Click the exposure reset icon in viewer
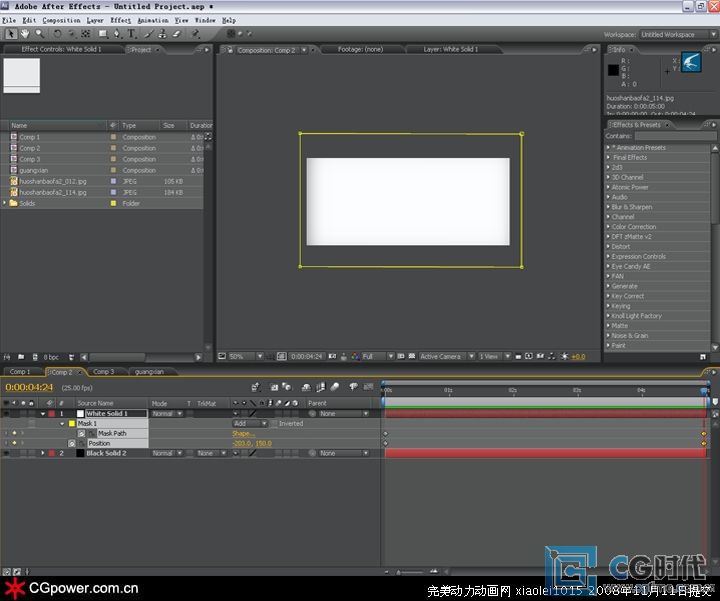720x601 pixels. coord(564,356)
